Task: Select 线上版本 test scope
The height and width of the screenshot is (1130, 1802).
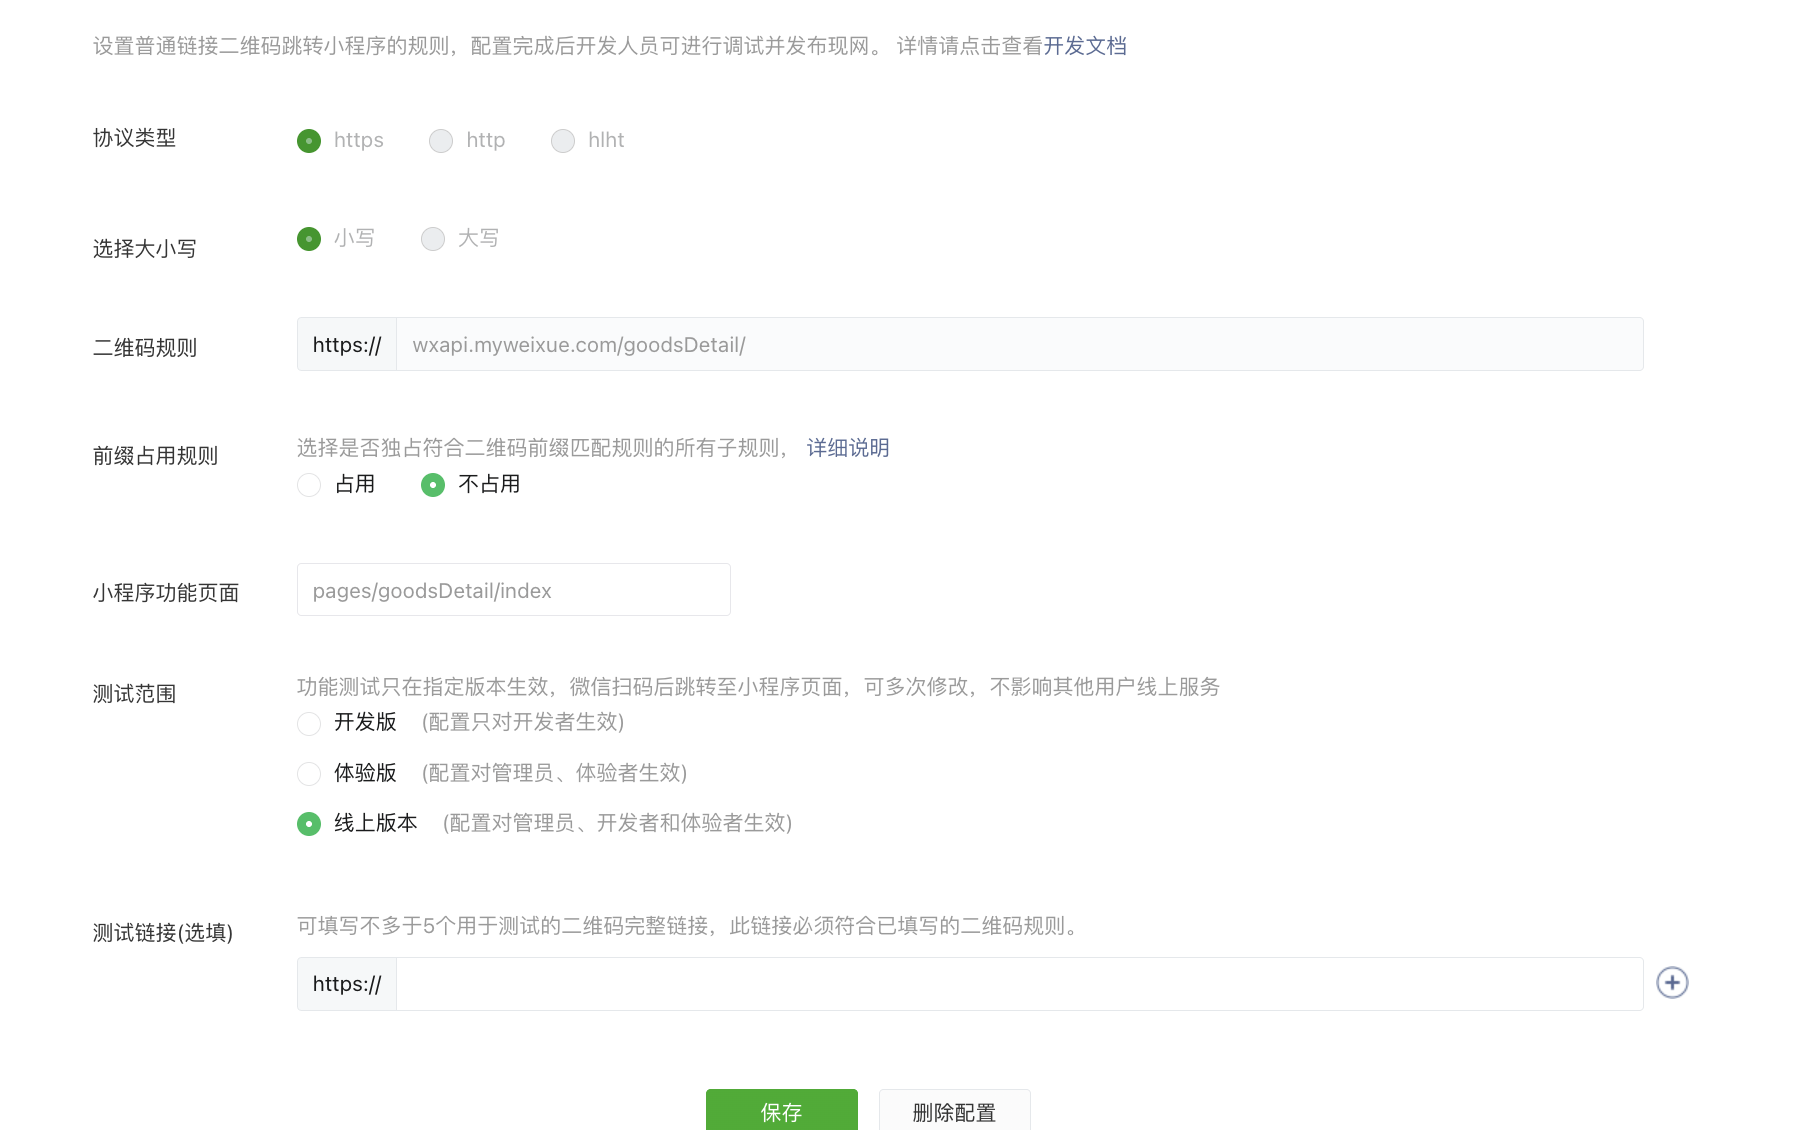Action: tap(309, 824)
